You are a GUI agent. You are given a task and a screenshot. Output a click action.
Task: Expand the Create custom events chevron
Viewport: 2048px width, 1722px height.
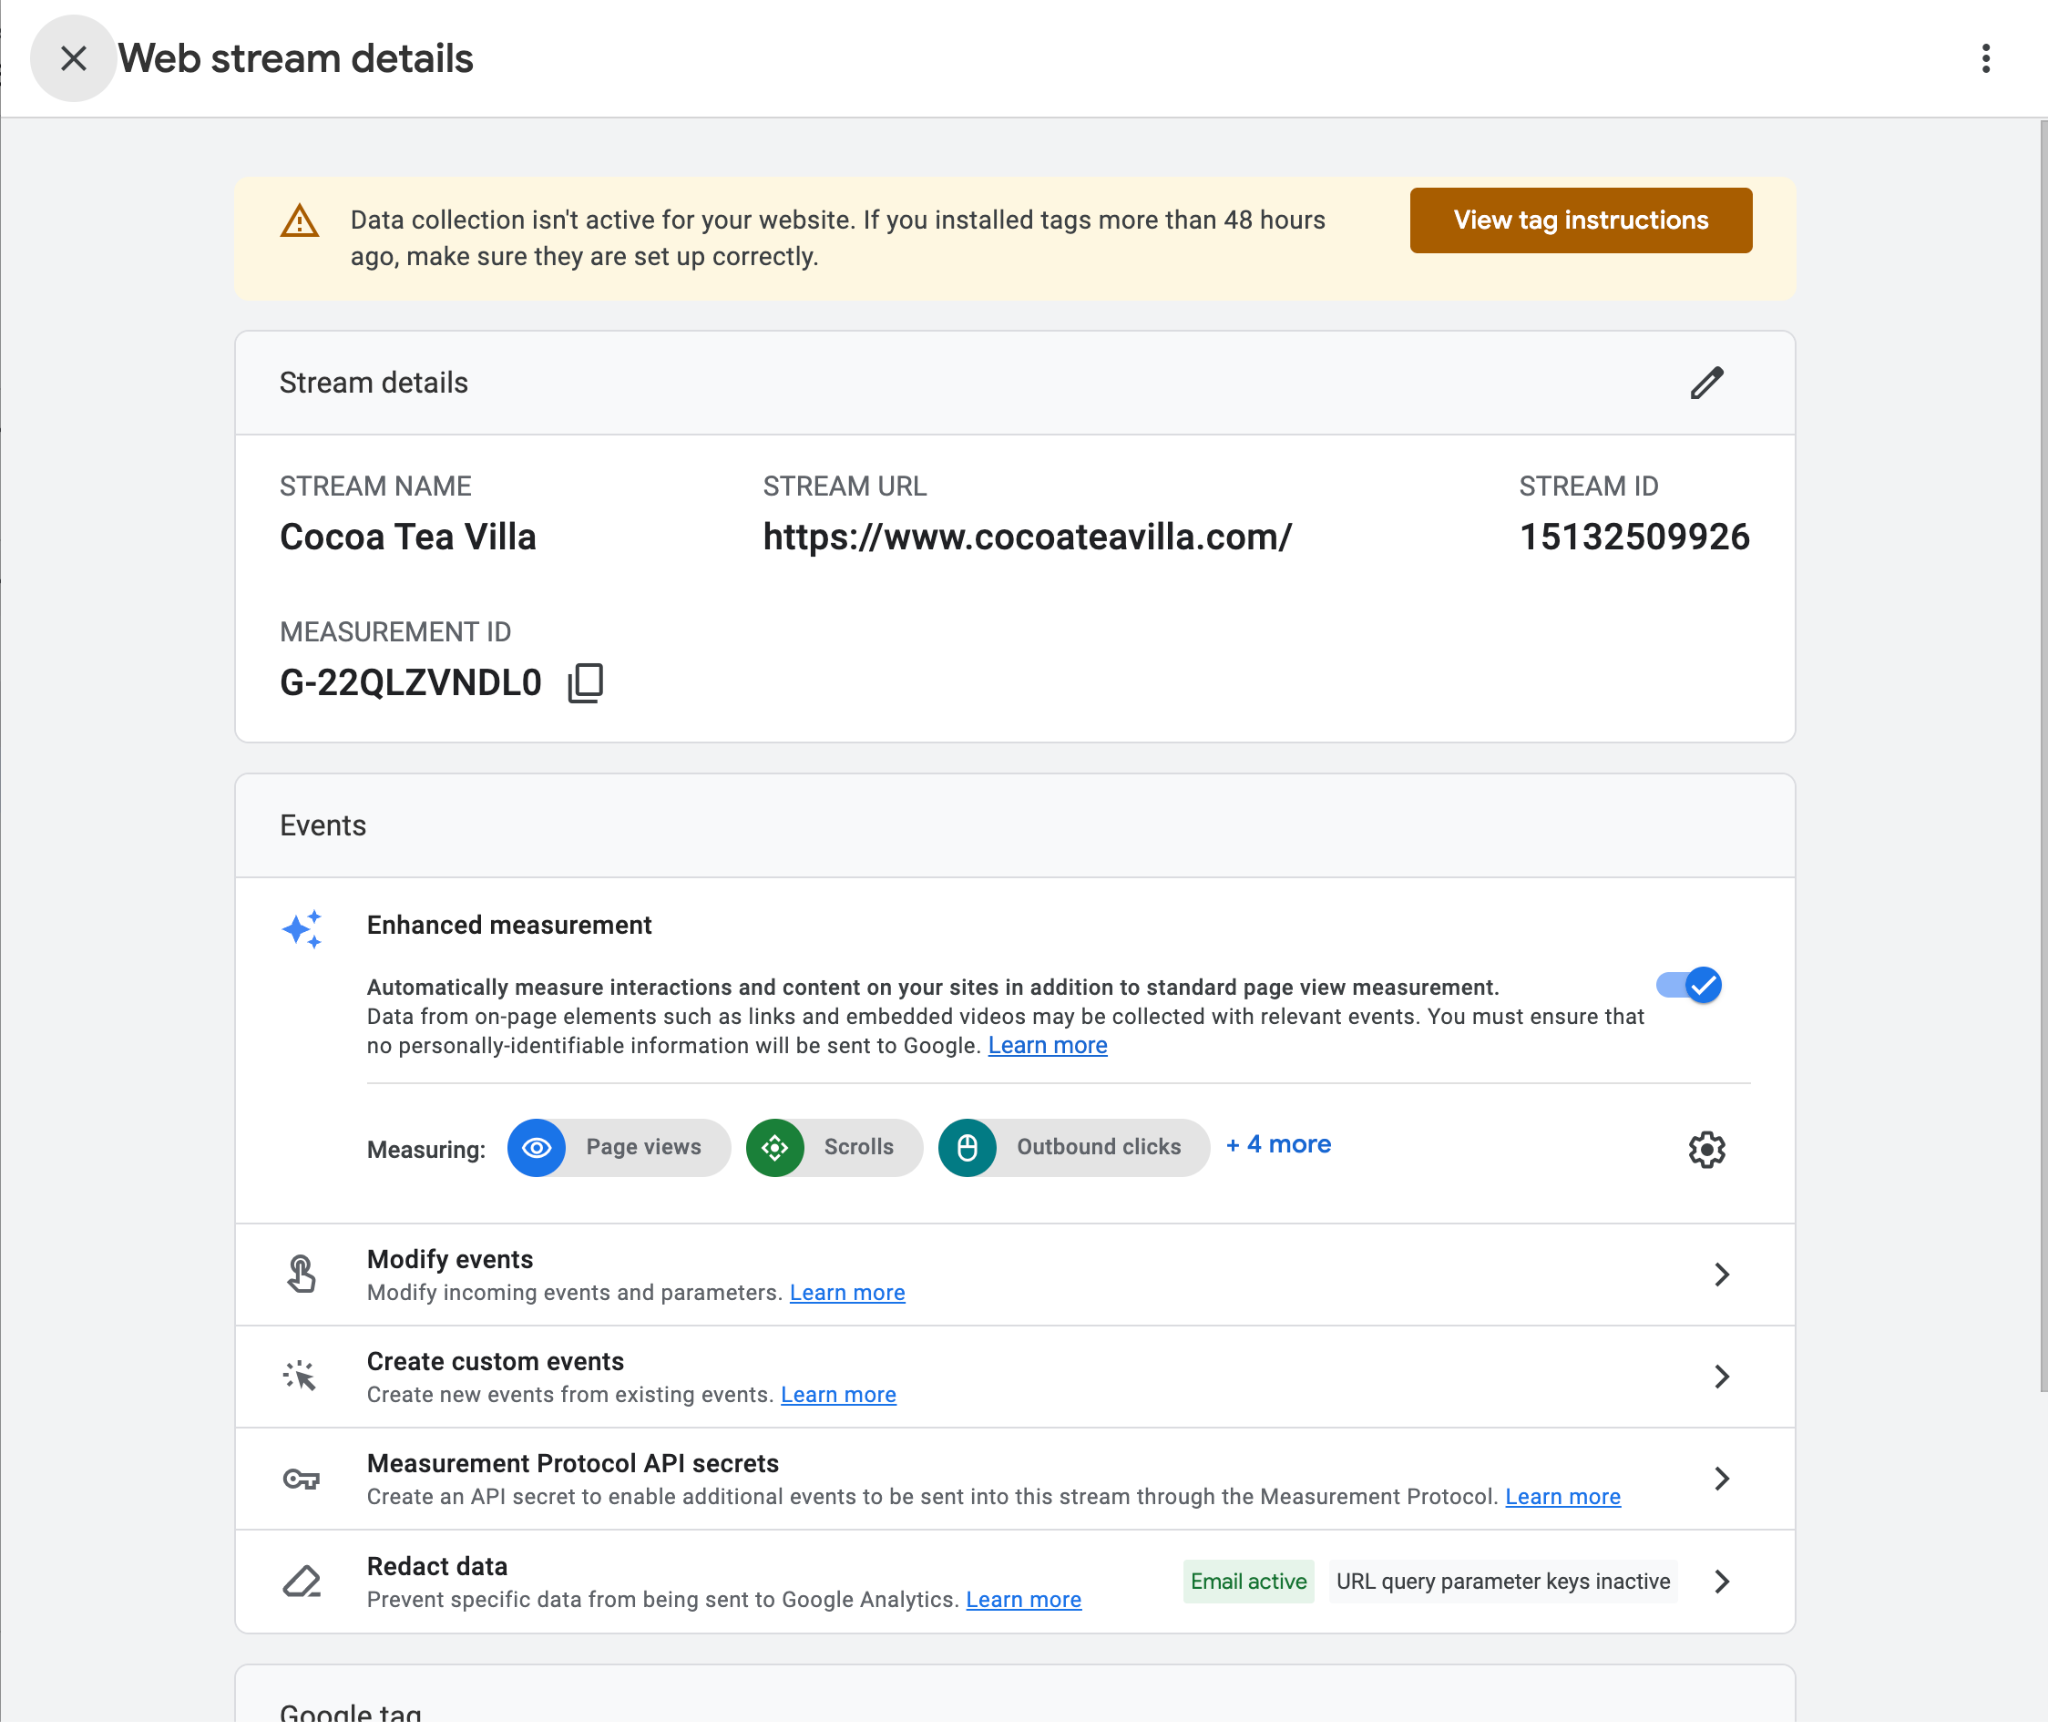pyautogui.click(x=1721, y=1376)
